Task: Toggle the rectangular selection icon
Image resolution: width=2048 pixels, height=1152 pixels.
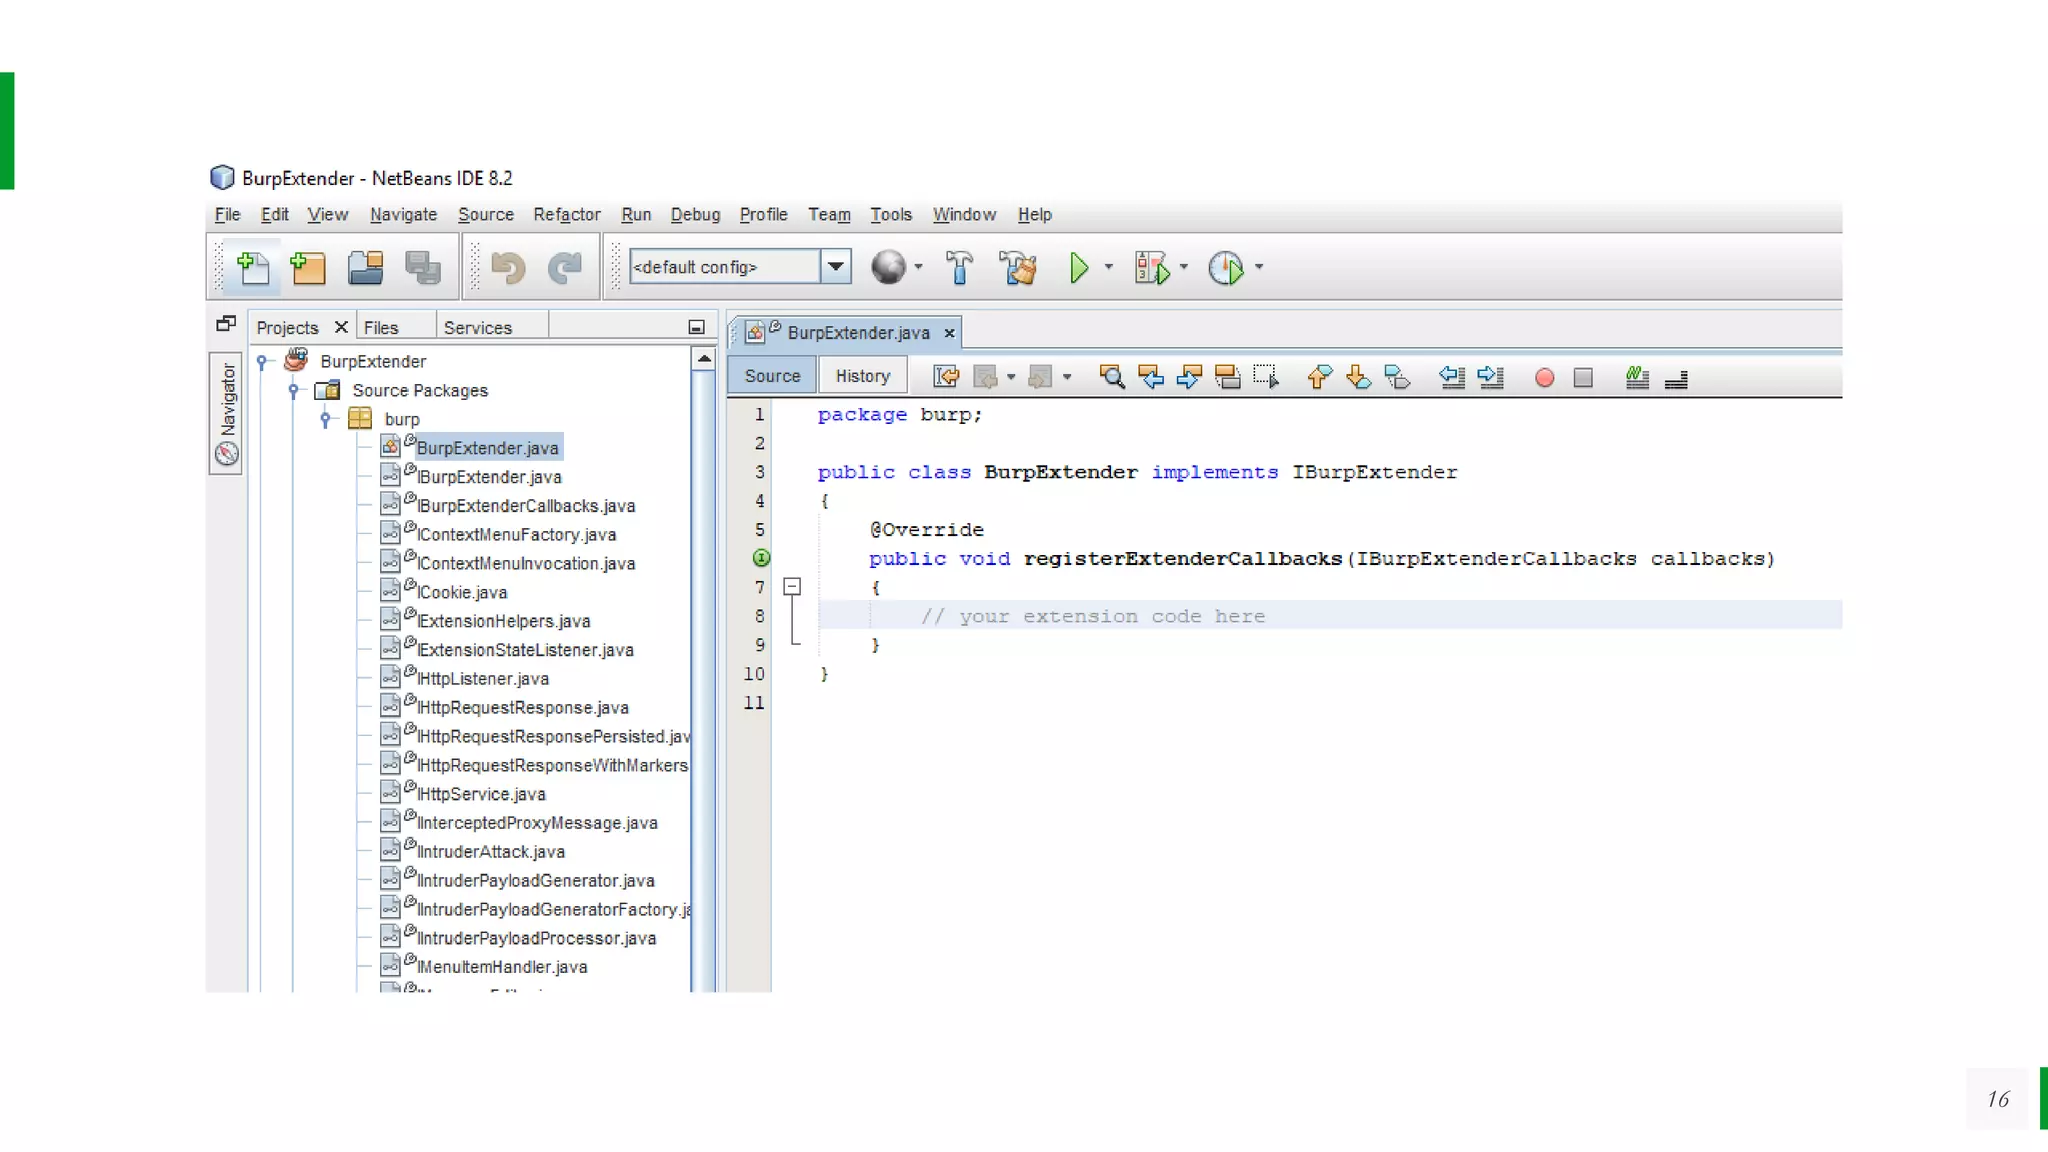Action: tap(1265, 377)
